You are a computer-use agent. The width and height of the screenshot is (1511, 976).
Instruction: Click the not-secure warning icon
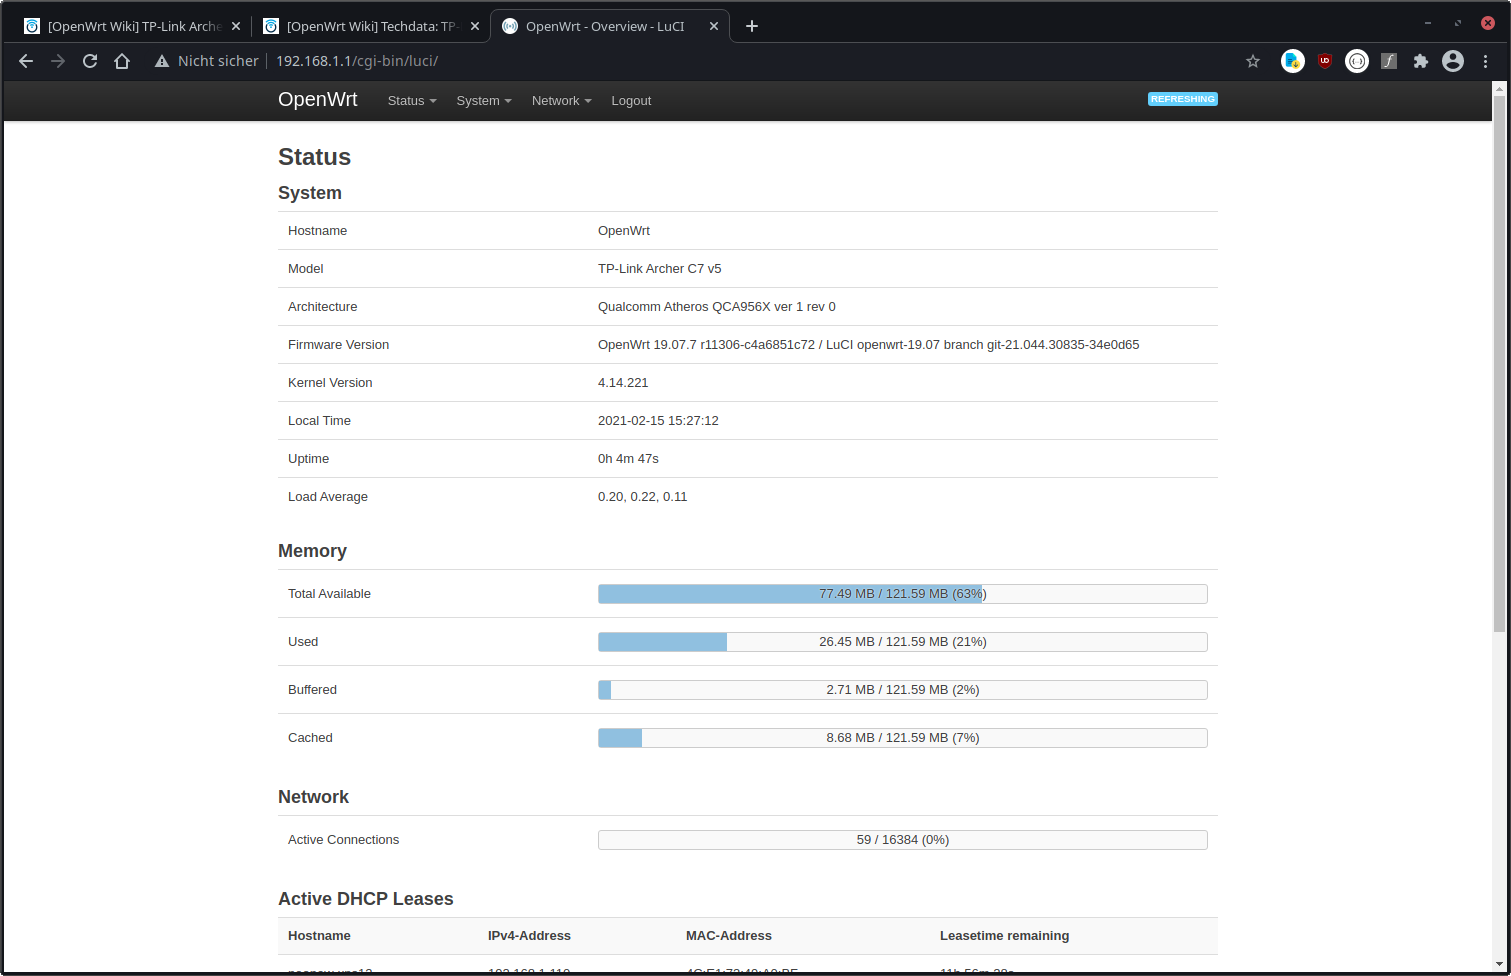(162, 61)
